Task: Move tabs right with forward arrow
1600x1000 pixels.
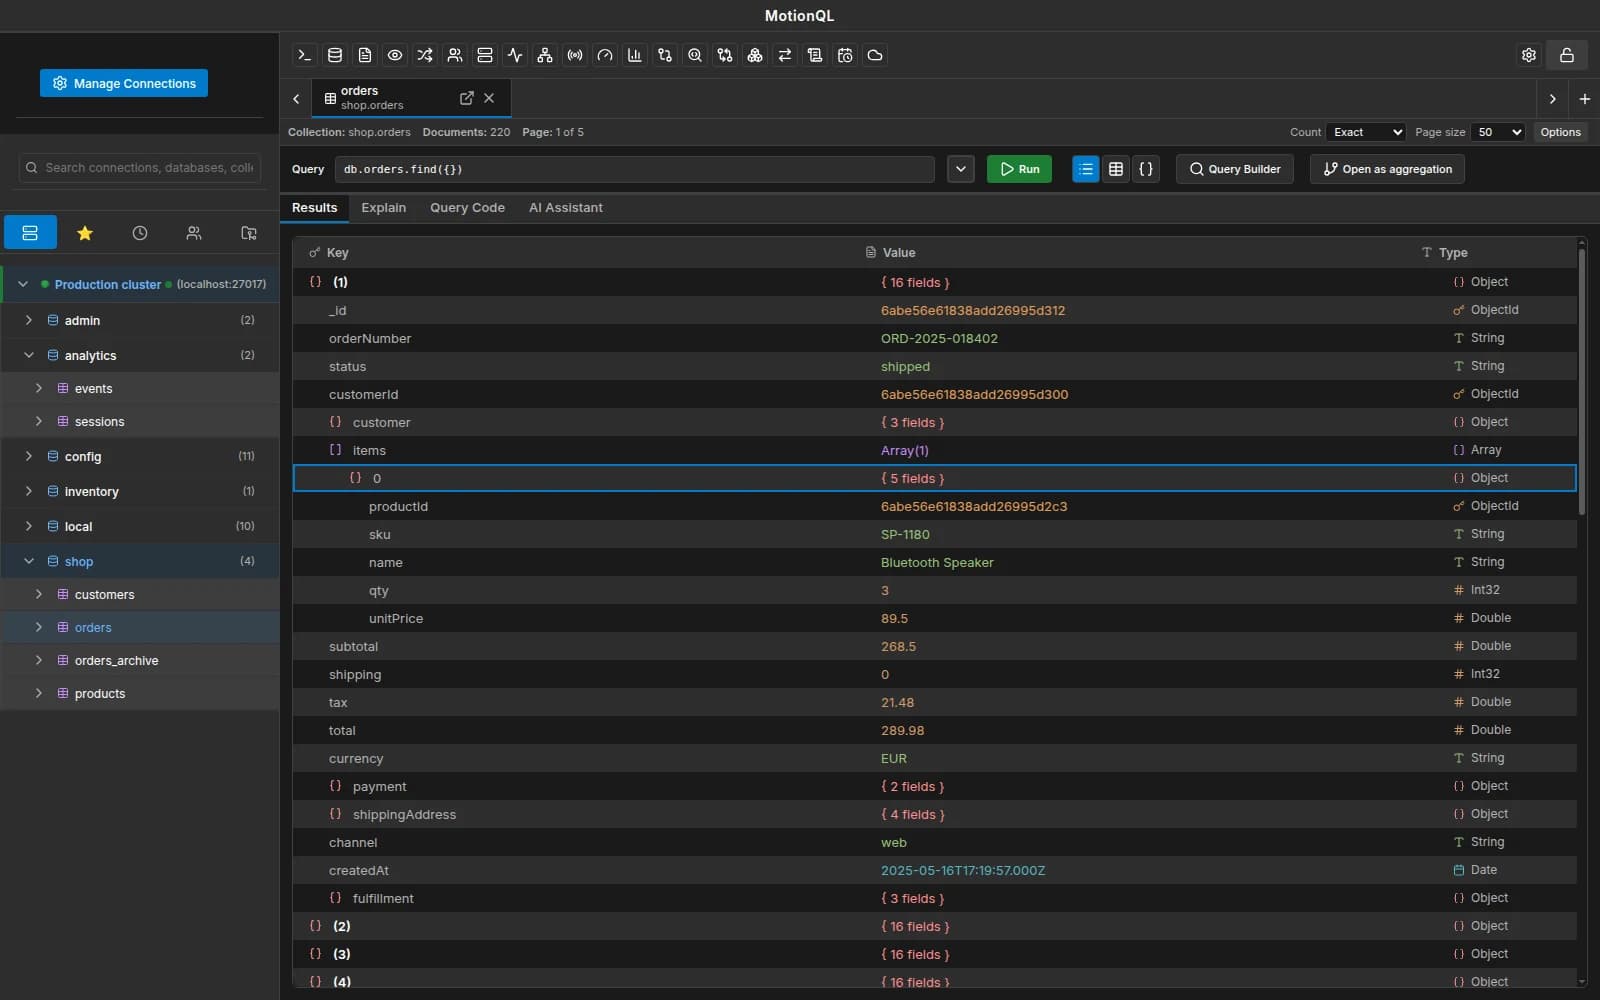Action: (x=1552, y=99)
